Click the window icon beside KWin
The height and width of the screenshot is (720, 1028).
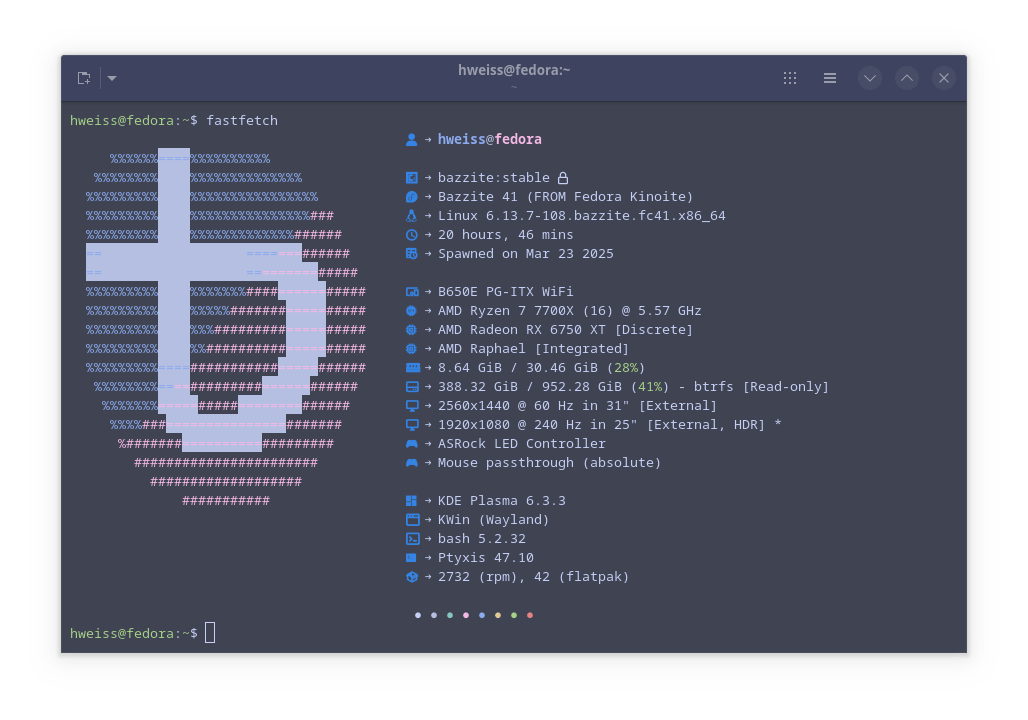412,520
